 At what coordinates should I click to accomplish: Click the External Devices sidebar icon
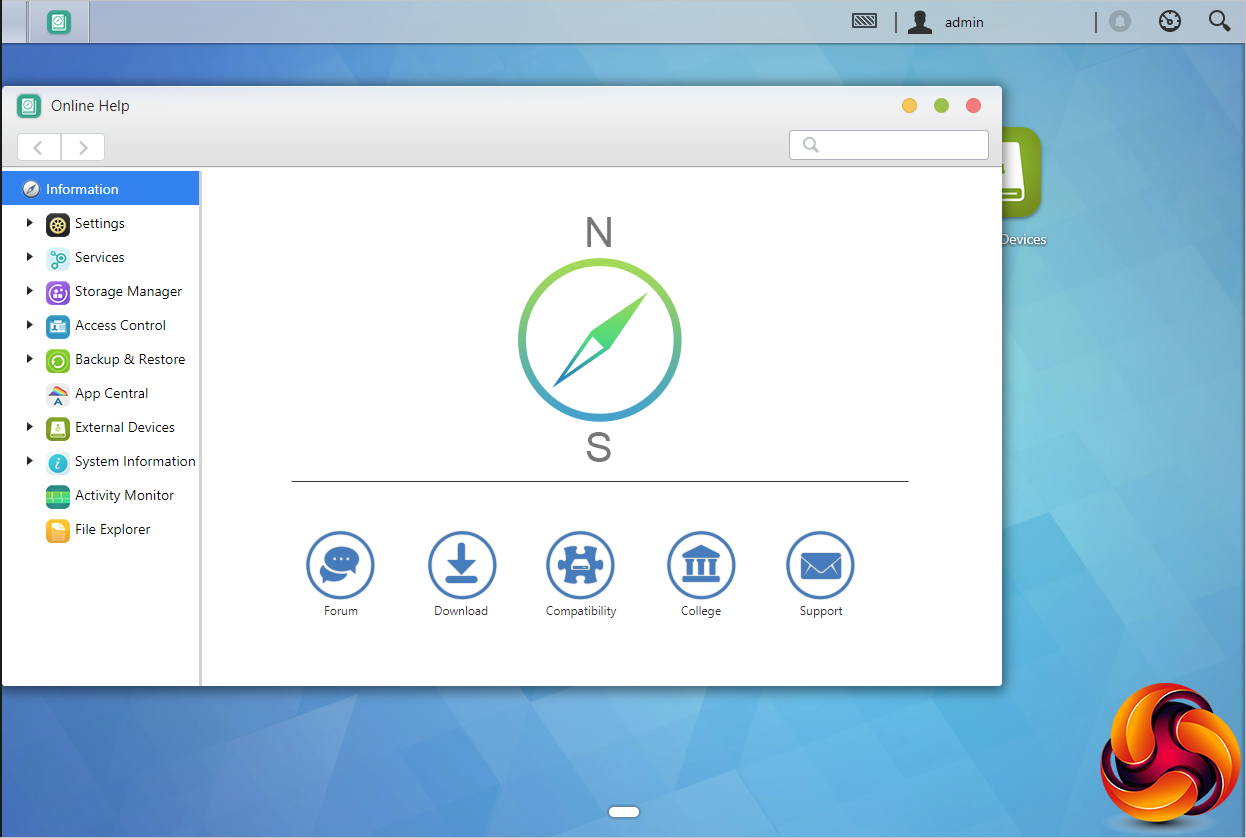(x=58, y=428)
